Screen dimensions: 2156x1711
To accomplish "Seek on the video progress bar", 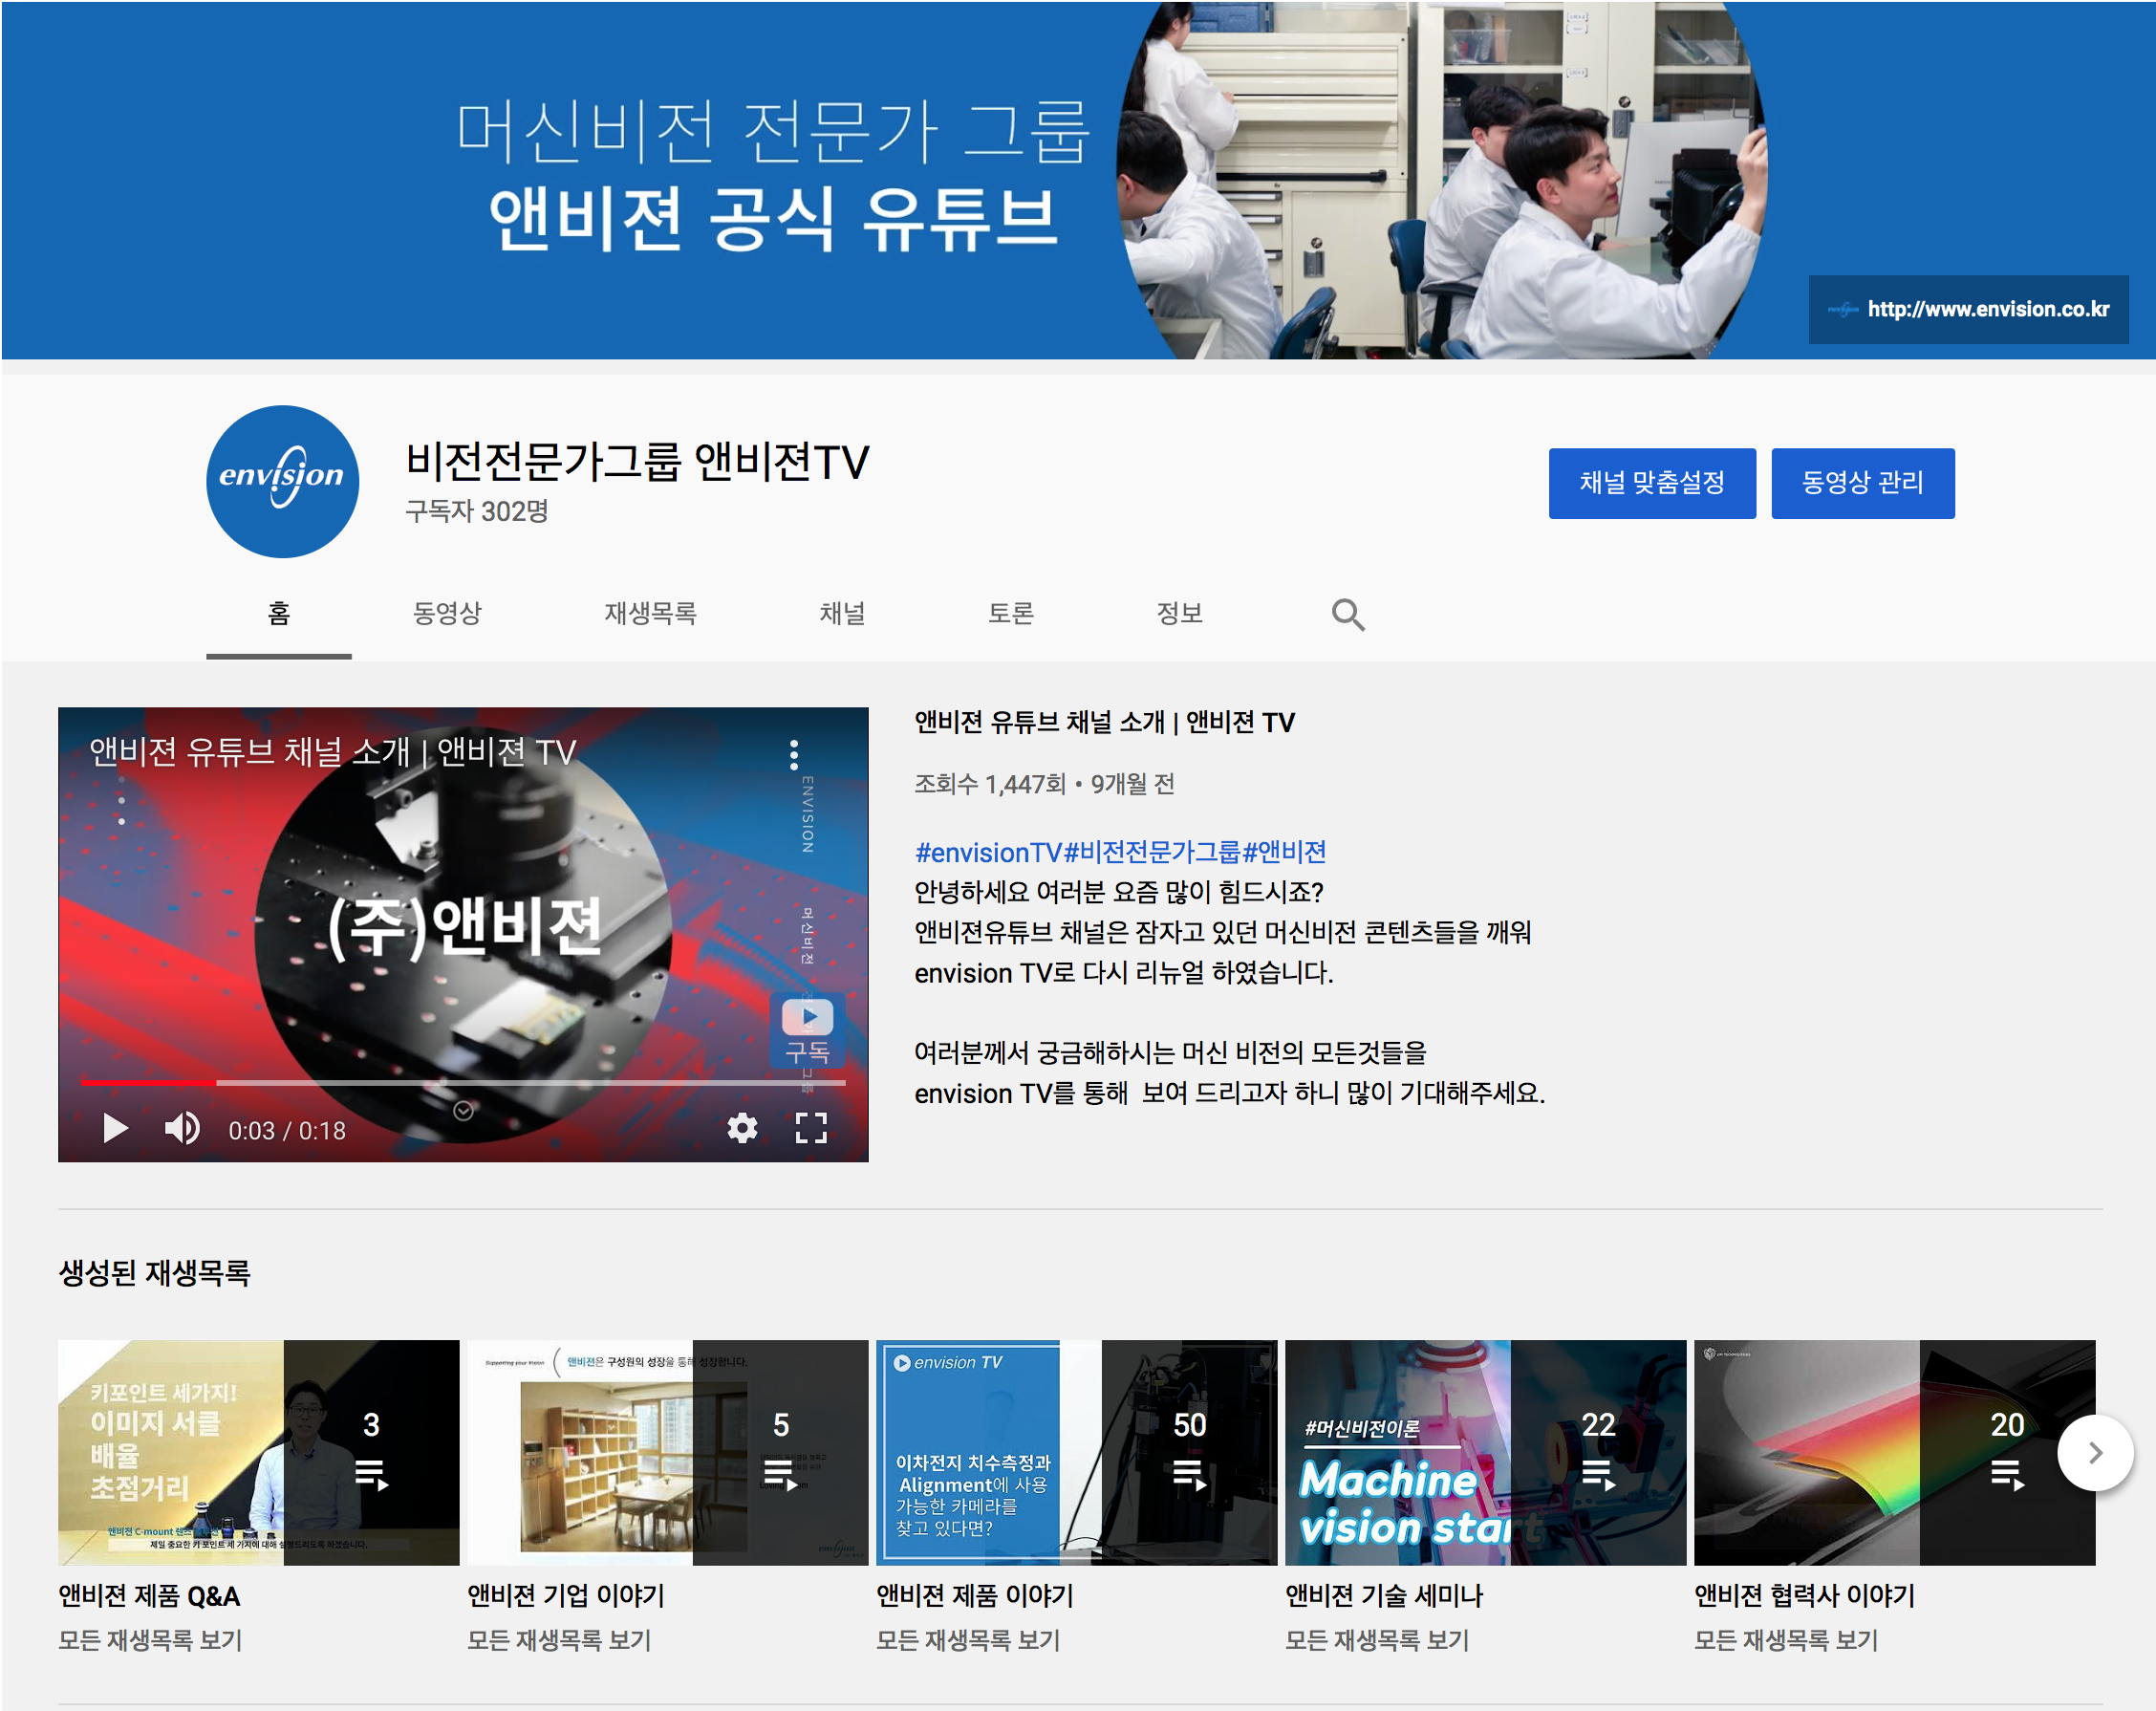I will tap(463, 1082).
